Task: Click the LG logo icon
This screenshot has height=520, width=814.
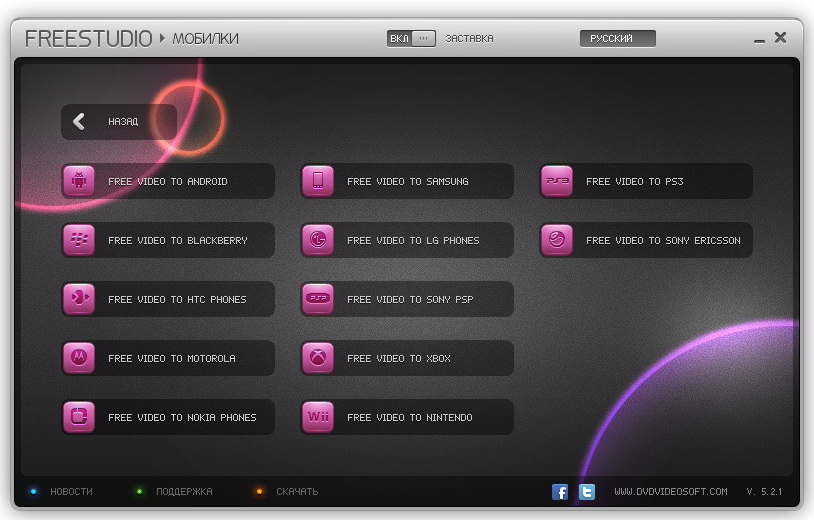Action: [318, 240]
